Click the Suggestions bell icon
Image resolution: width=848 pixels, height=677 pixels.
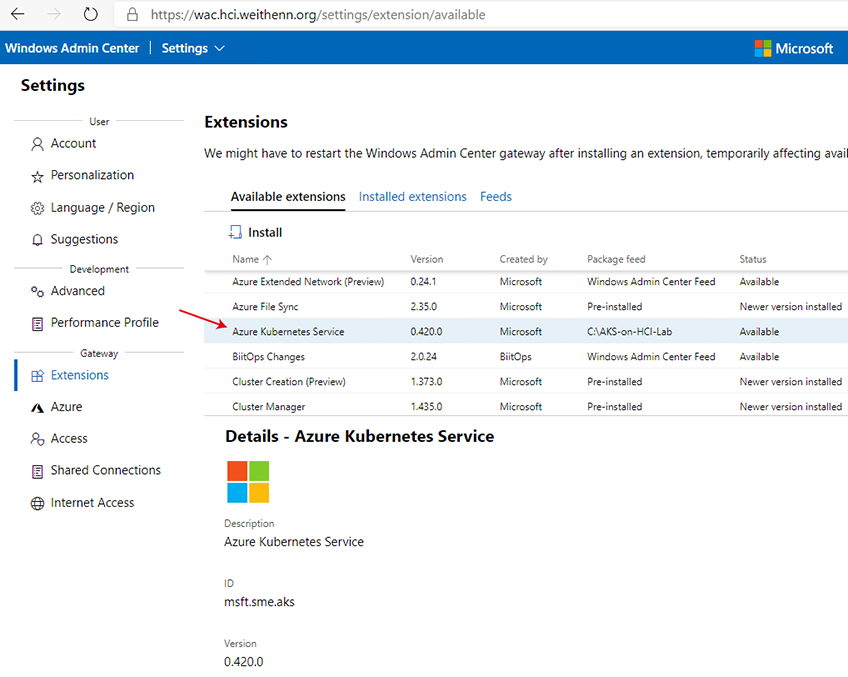[x=37, y=240]
